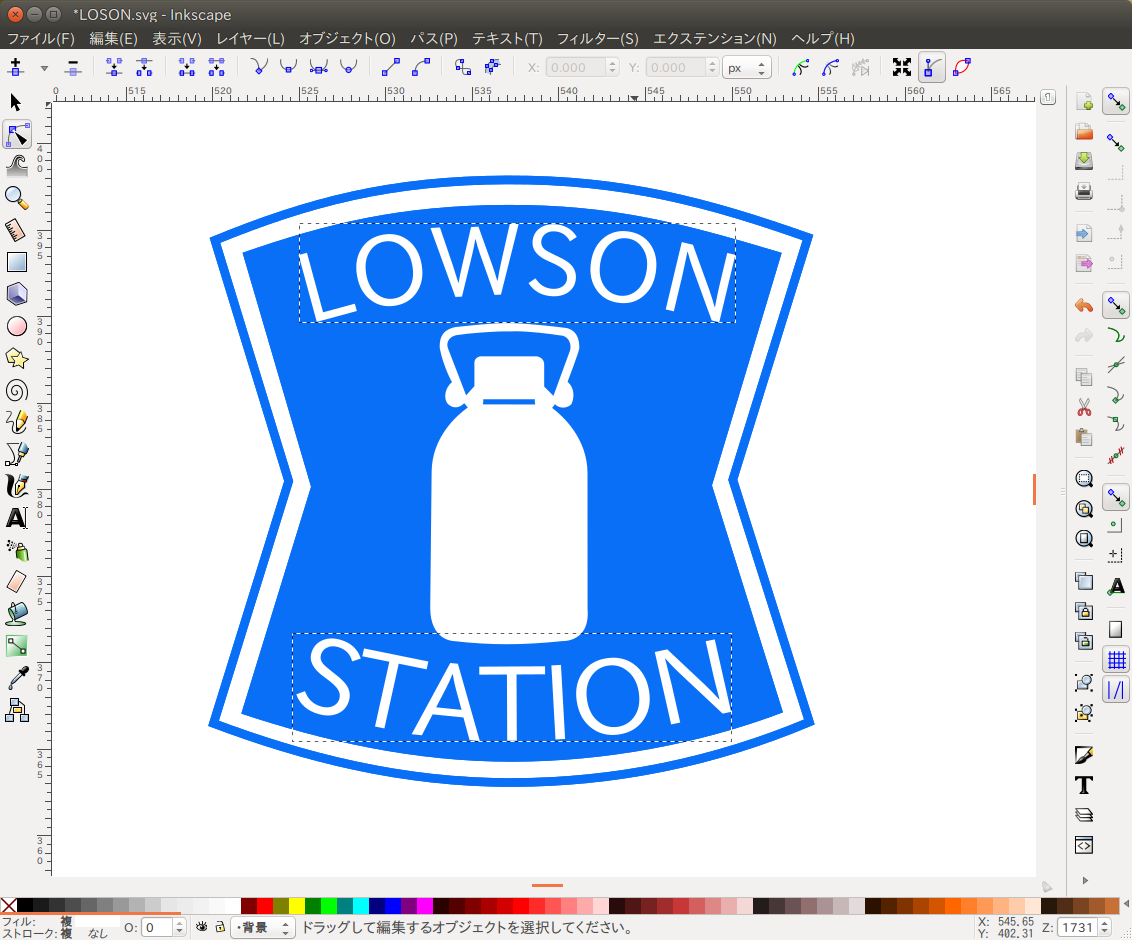Open the px units dropdown

[746, 68]
